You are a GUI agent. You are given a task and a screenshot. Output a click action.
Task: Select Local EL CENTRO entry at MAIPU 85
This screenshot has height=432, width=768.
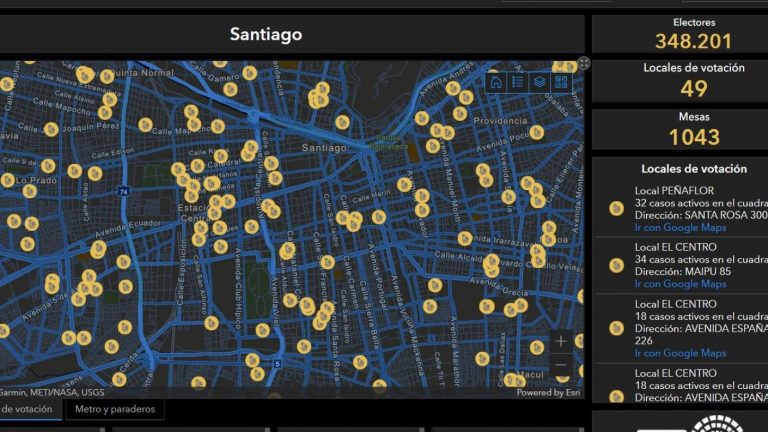690,264
